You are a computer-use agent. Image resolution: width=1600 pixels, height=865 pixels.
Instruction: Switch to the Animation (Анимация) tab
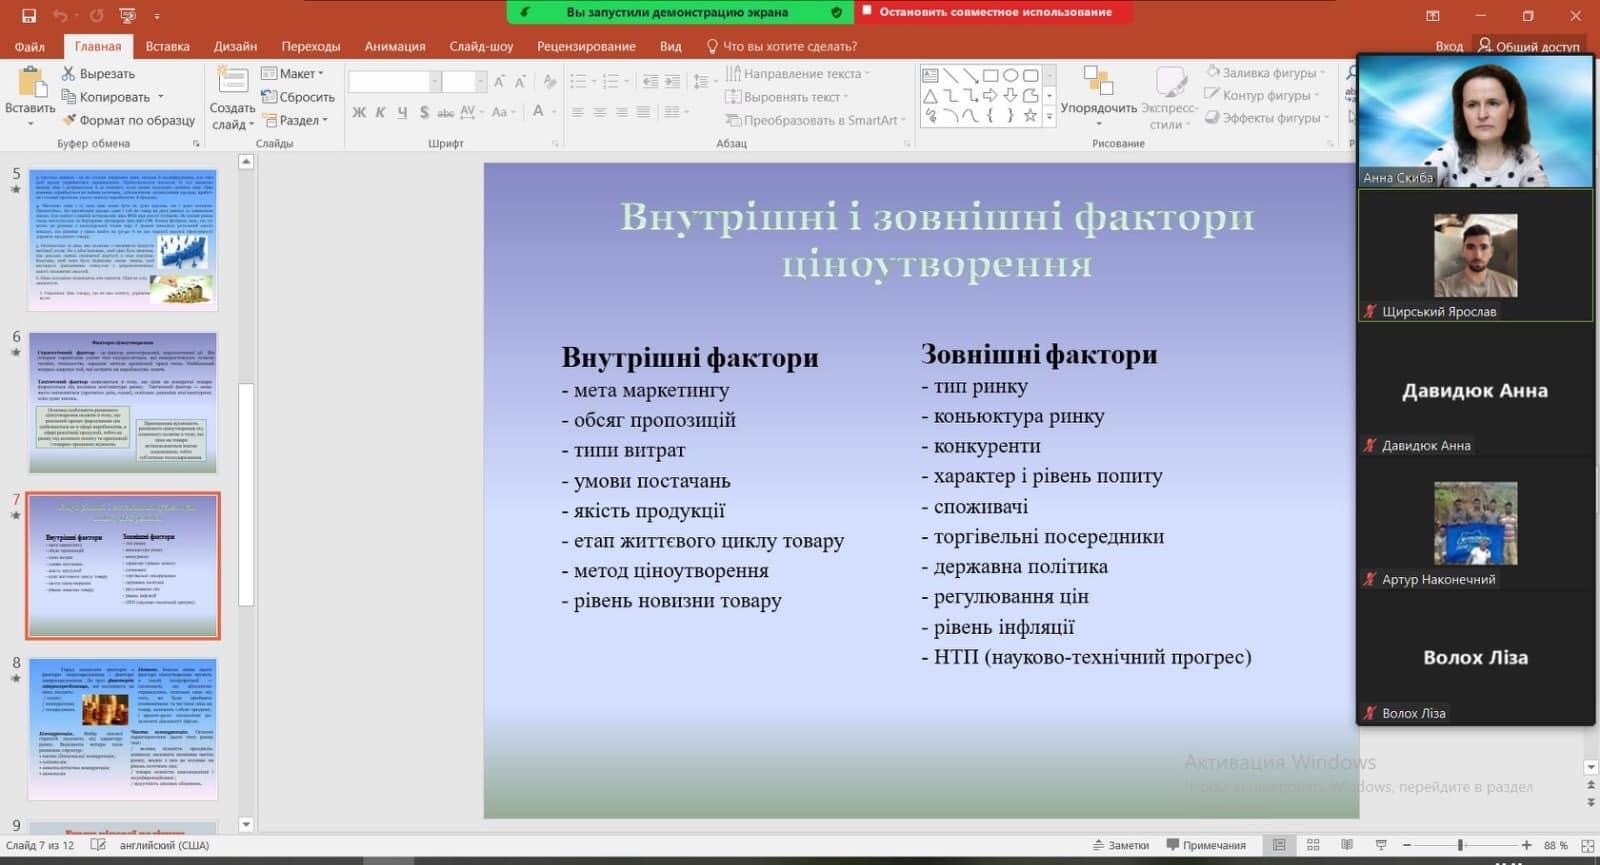click(394, 46)
